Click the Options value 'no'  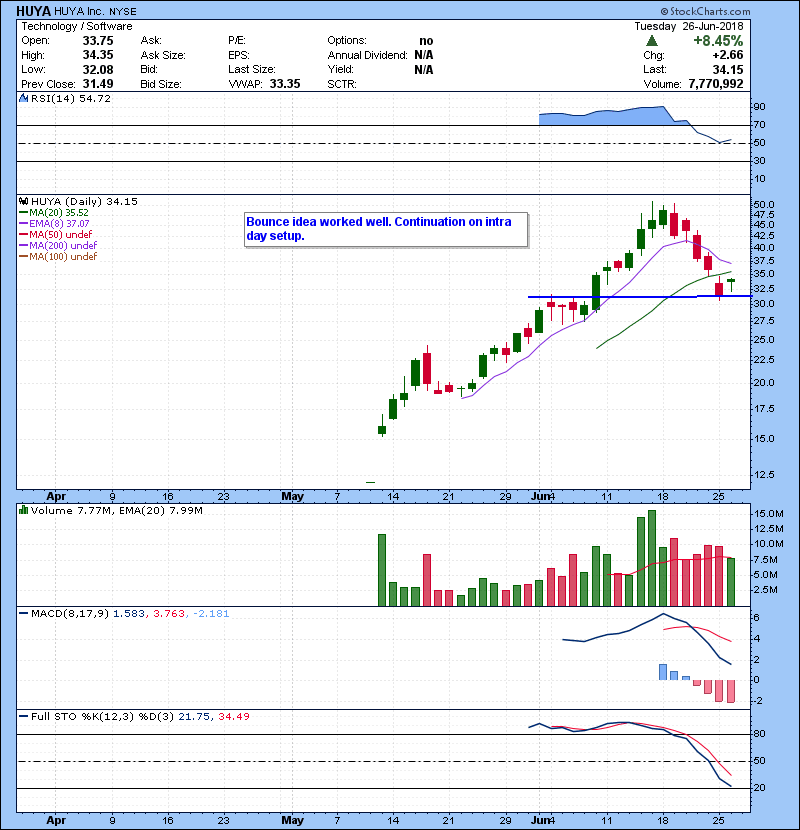point(426,41)
